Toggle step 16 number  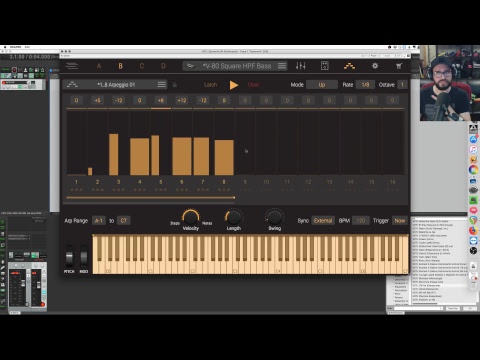point(393,182)
